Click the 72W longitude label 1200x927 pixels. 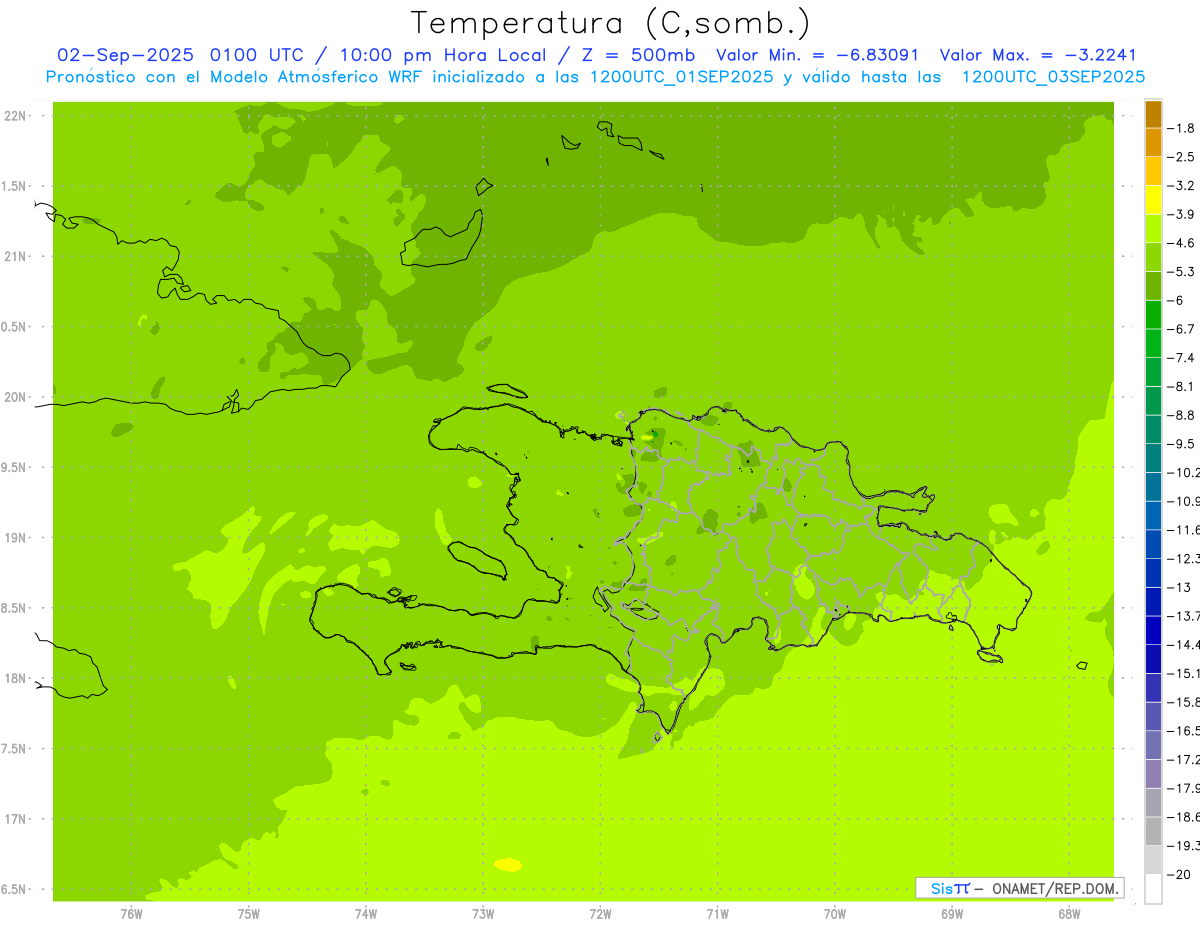tap(600, 914)
